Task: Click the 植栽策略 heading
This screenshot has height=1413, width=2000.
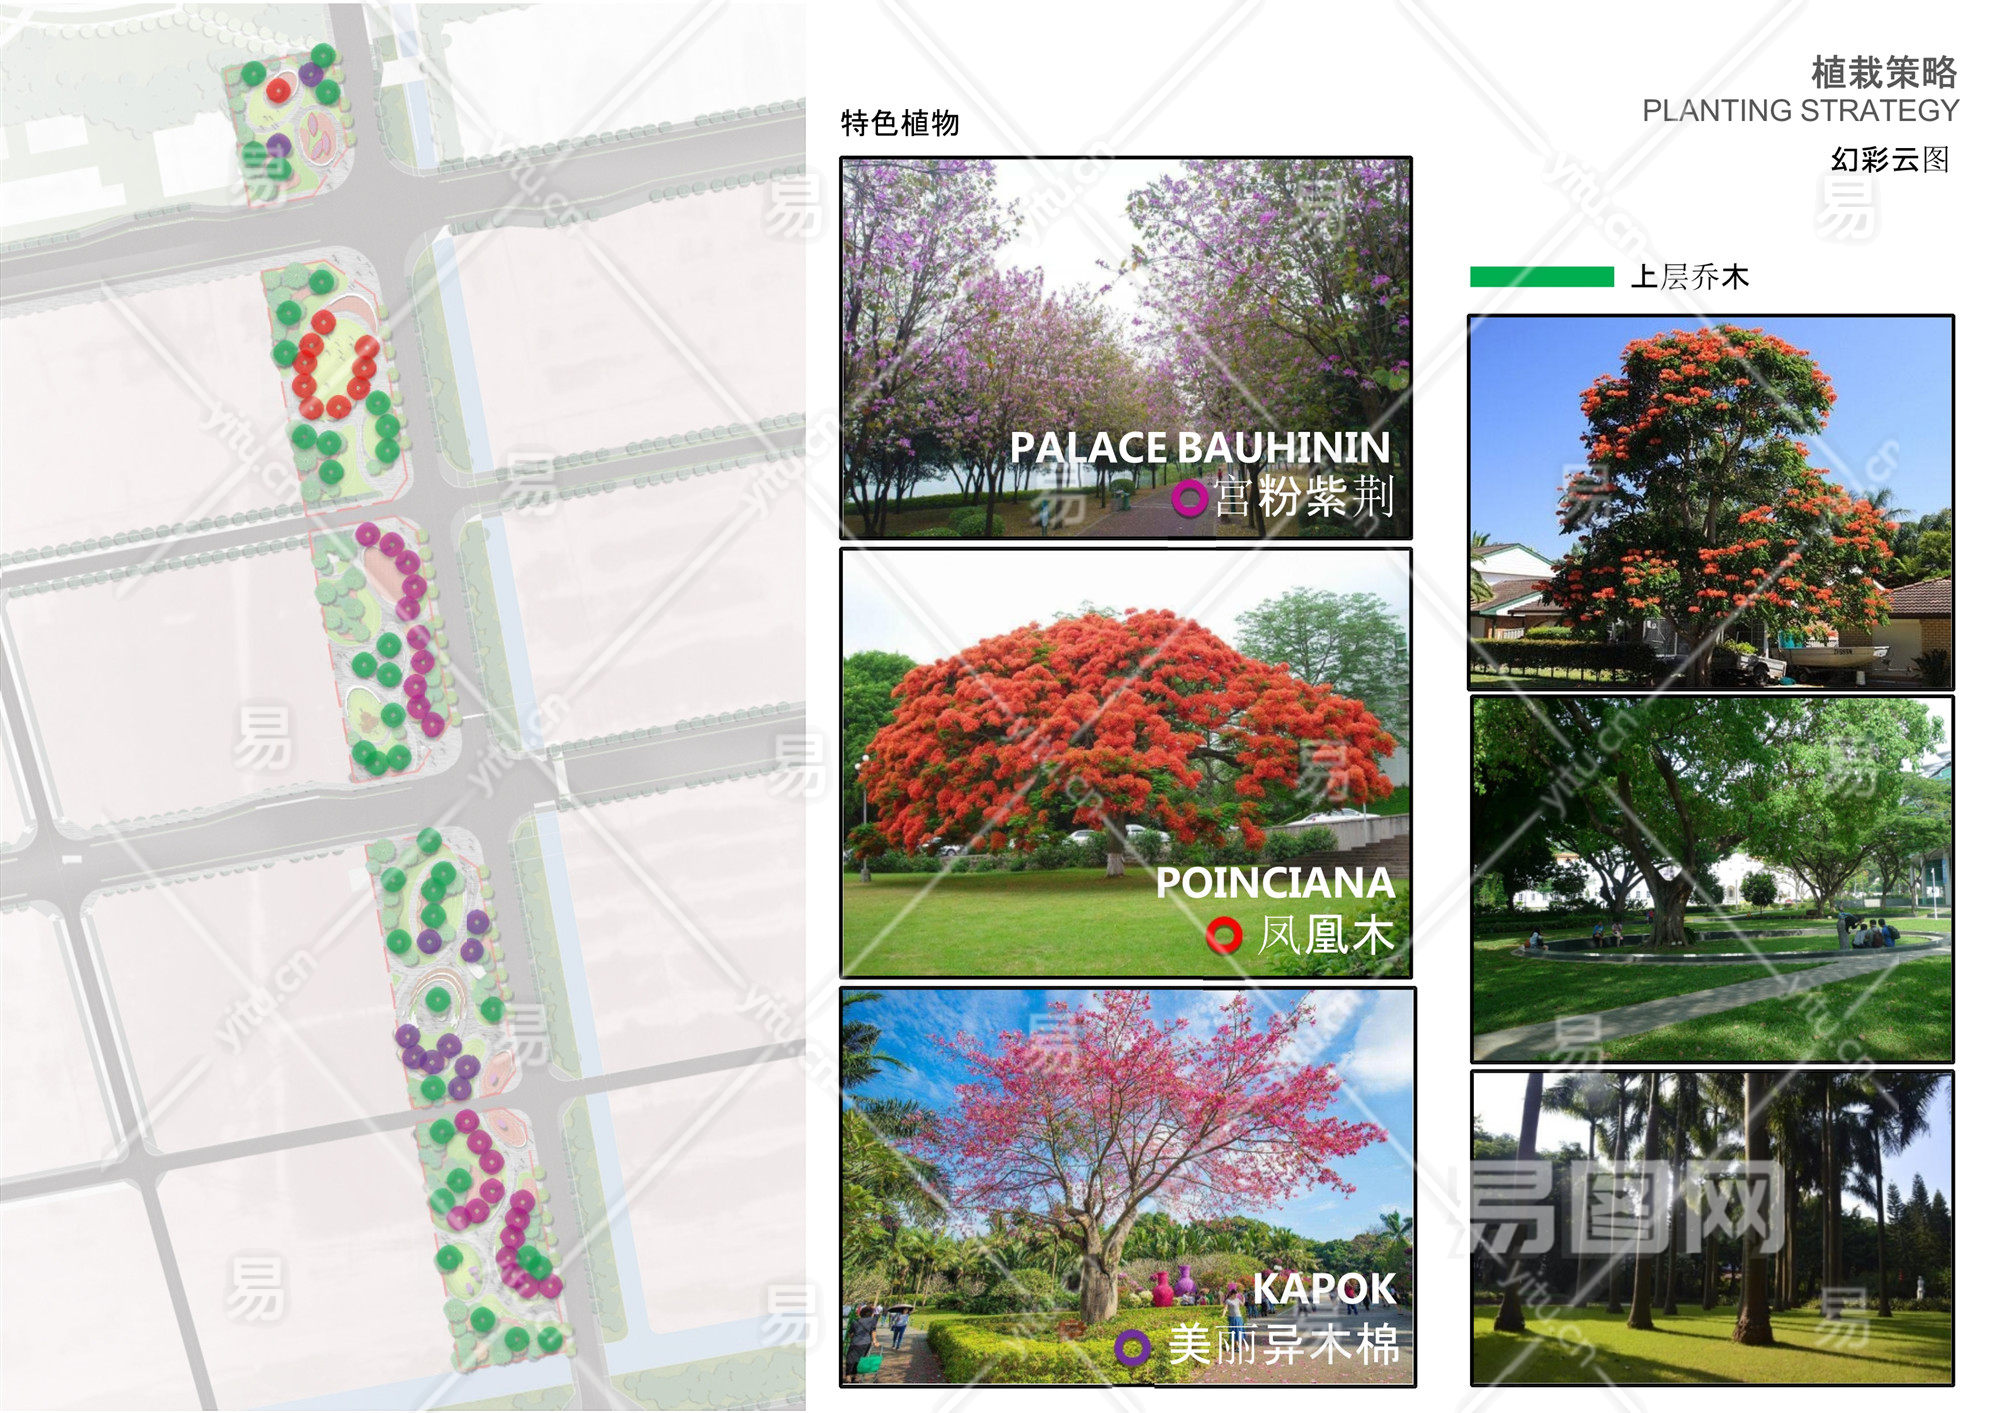Action: 1884,72
